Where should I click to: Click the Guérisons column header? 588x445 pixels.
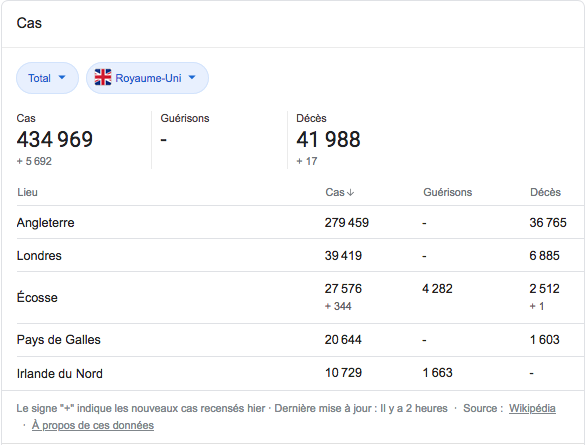pyautogui.click(x=447, y=192)
